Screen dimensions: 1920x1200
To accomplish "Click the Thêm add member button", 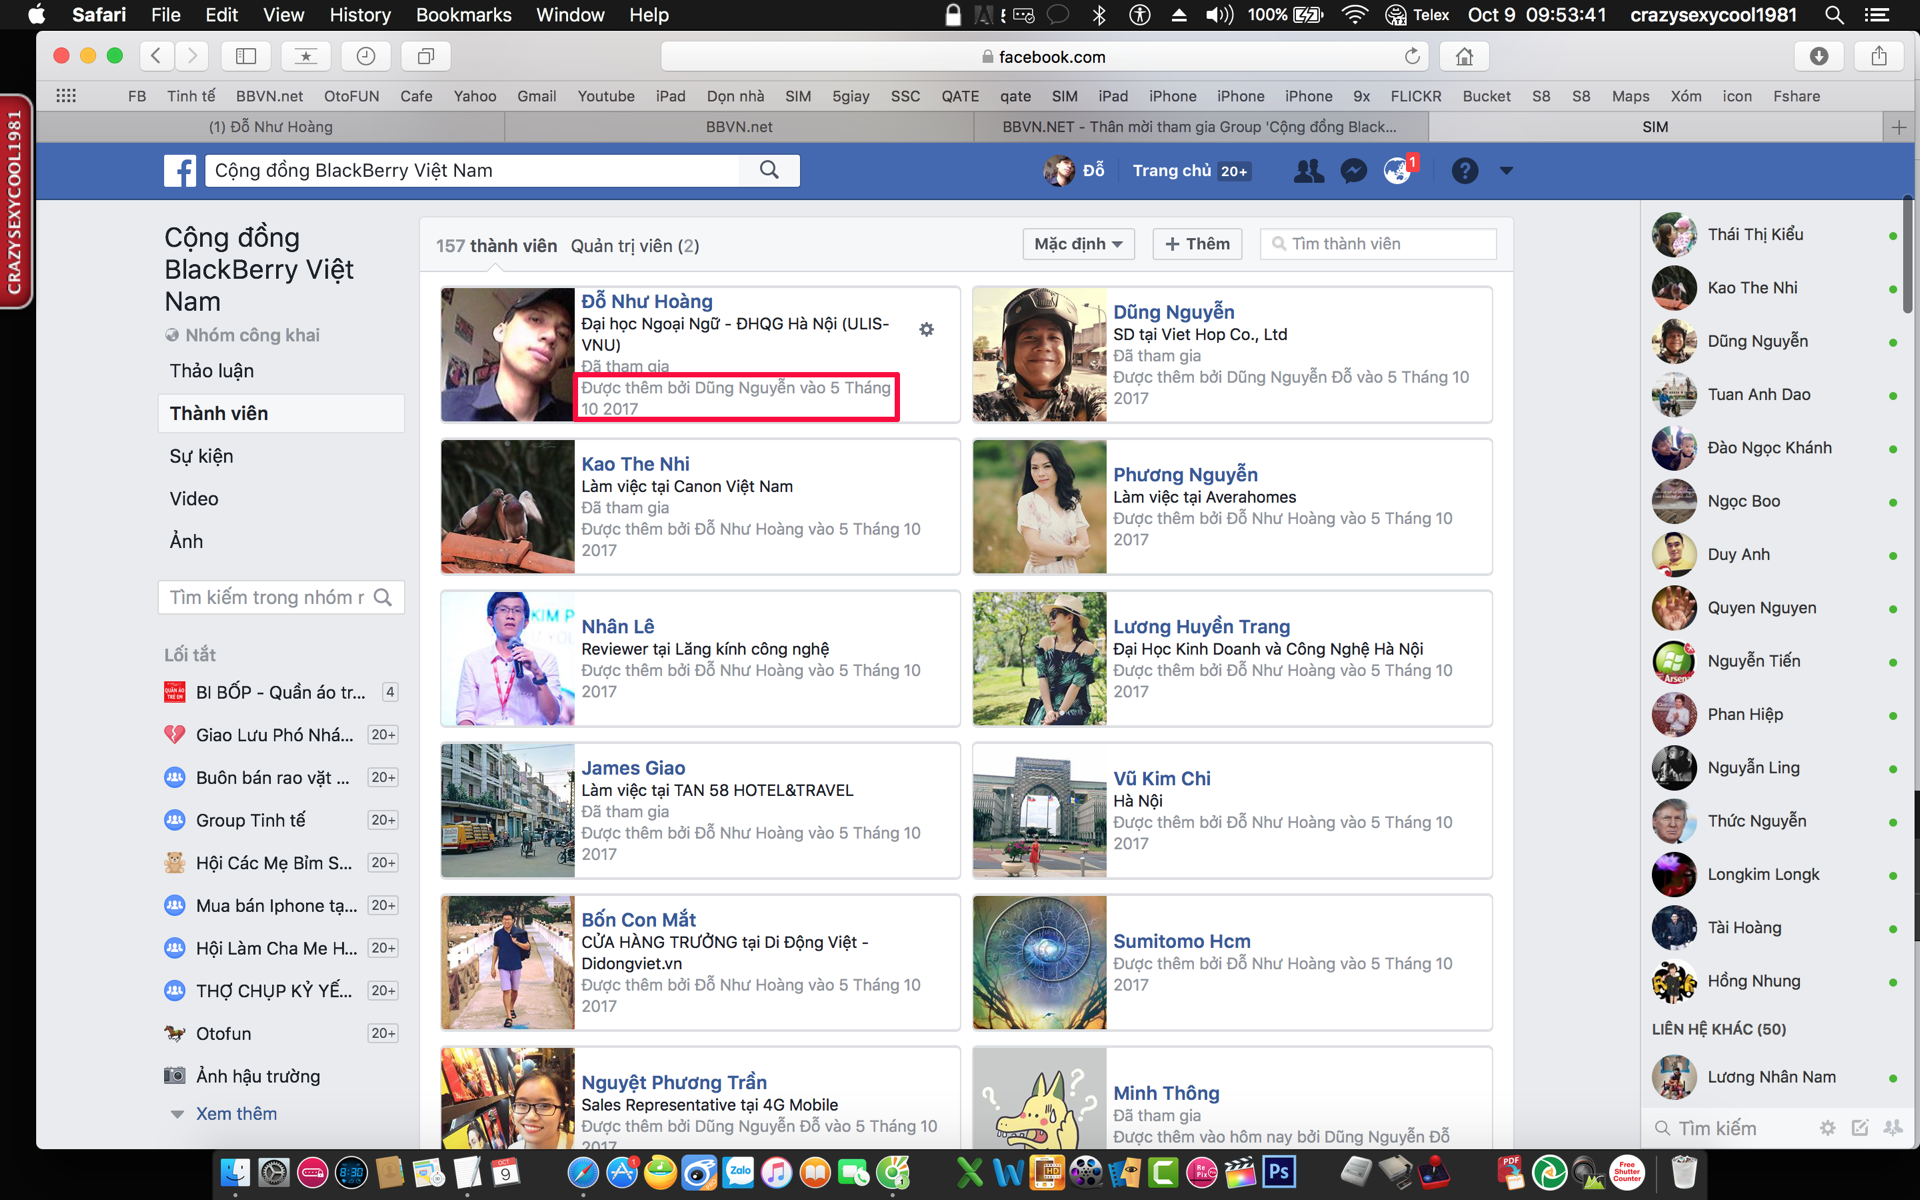I will [1197, 244].
